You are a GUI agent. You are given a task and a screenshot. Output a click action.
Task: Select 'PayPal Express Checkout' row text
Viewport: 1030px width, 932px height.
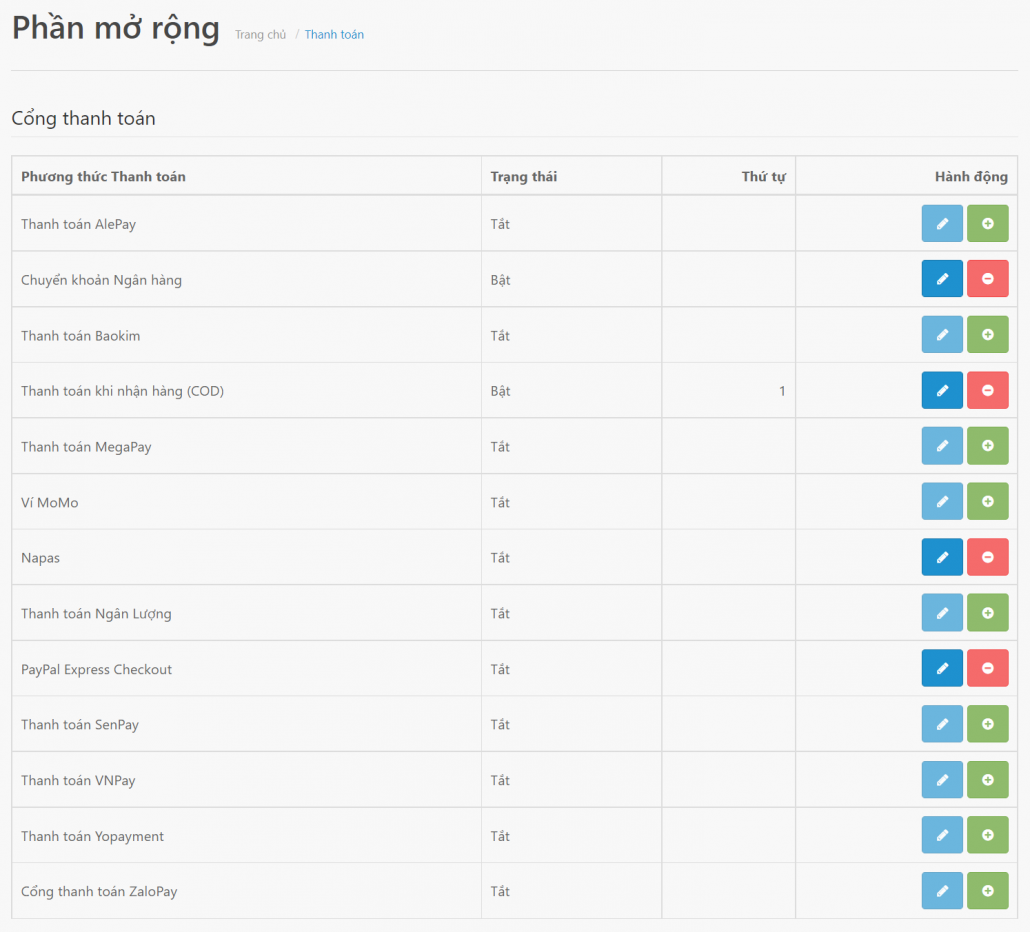[x=96, y=669]
